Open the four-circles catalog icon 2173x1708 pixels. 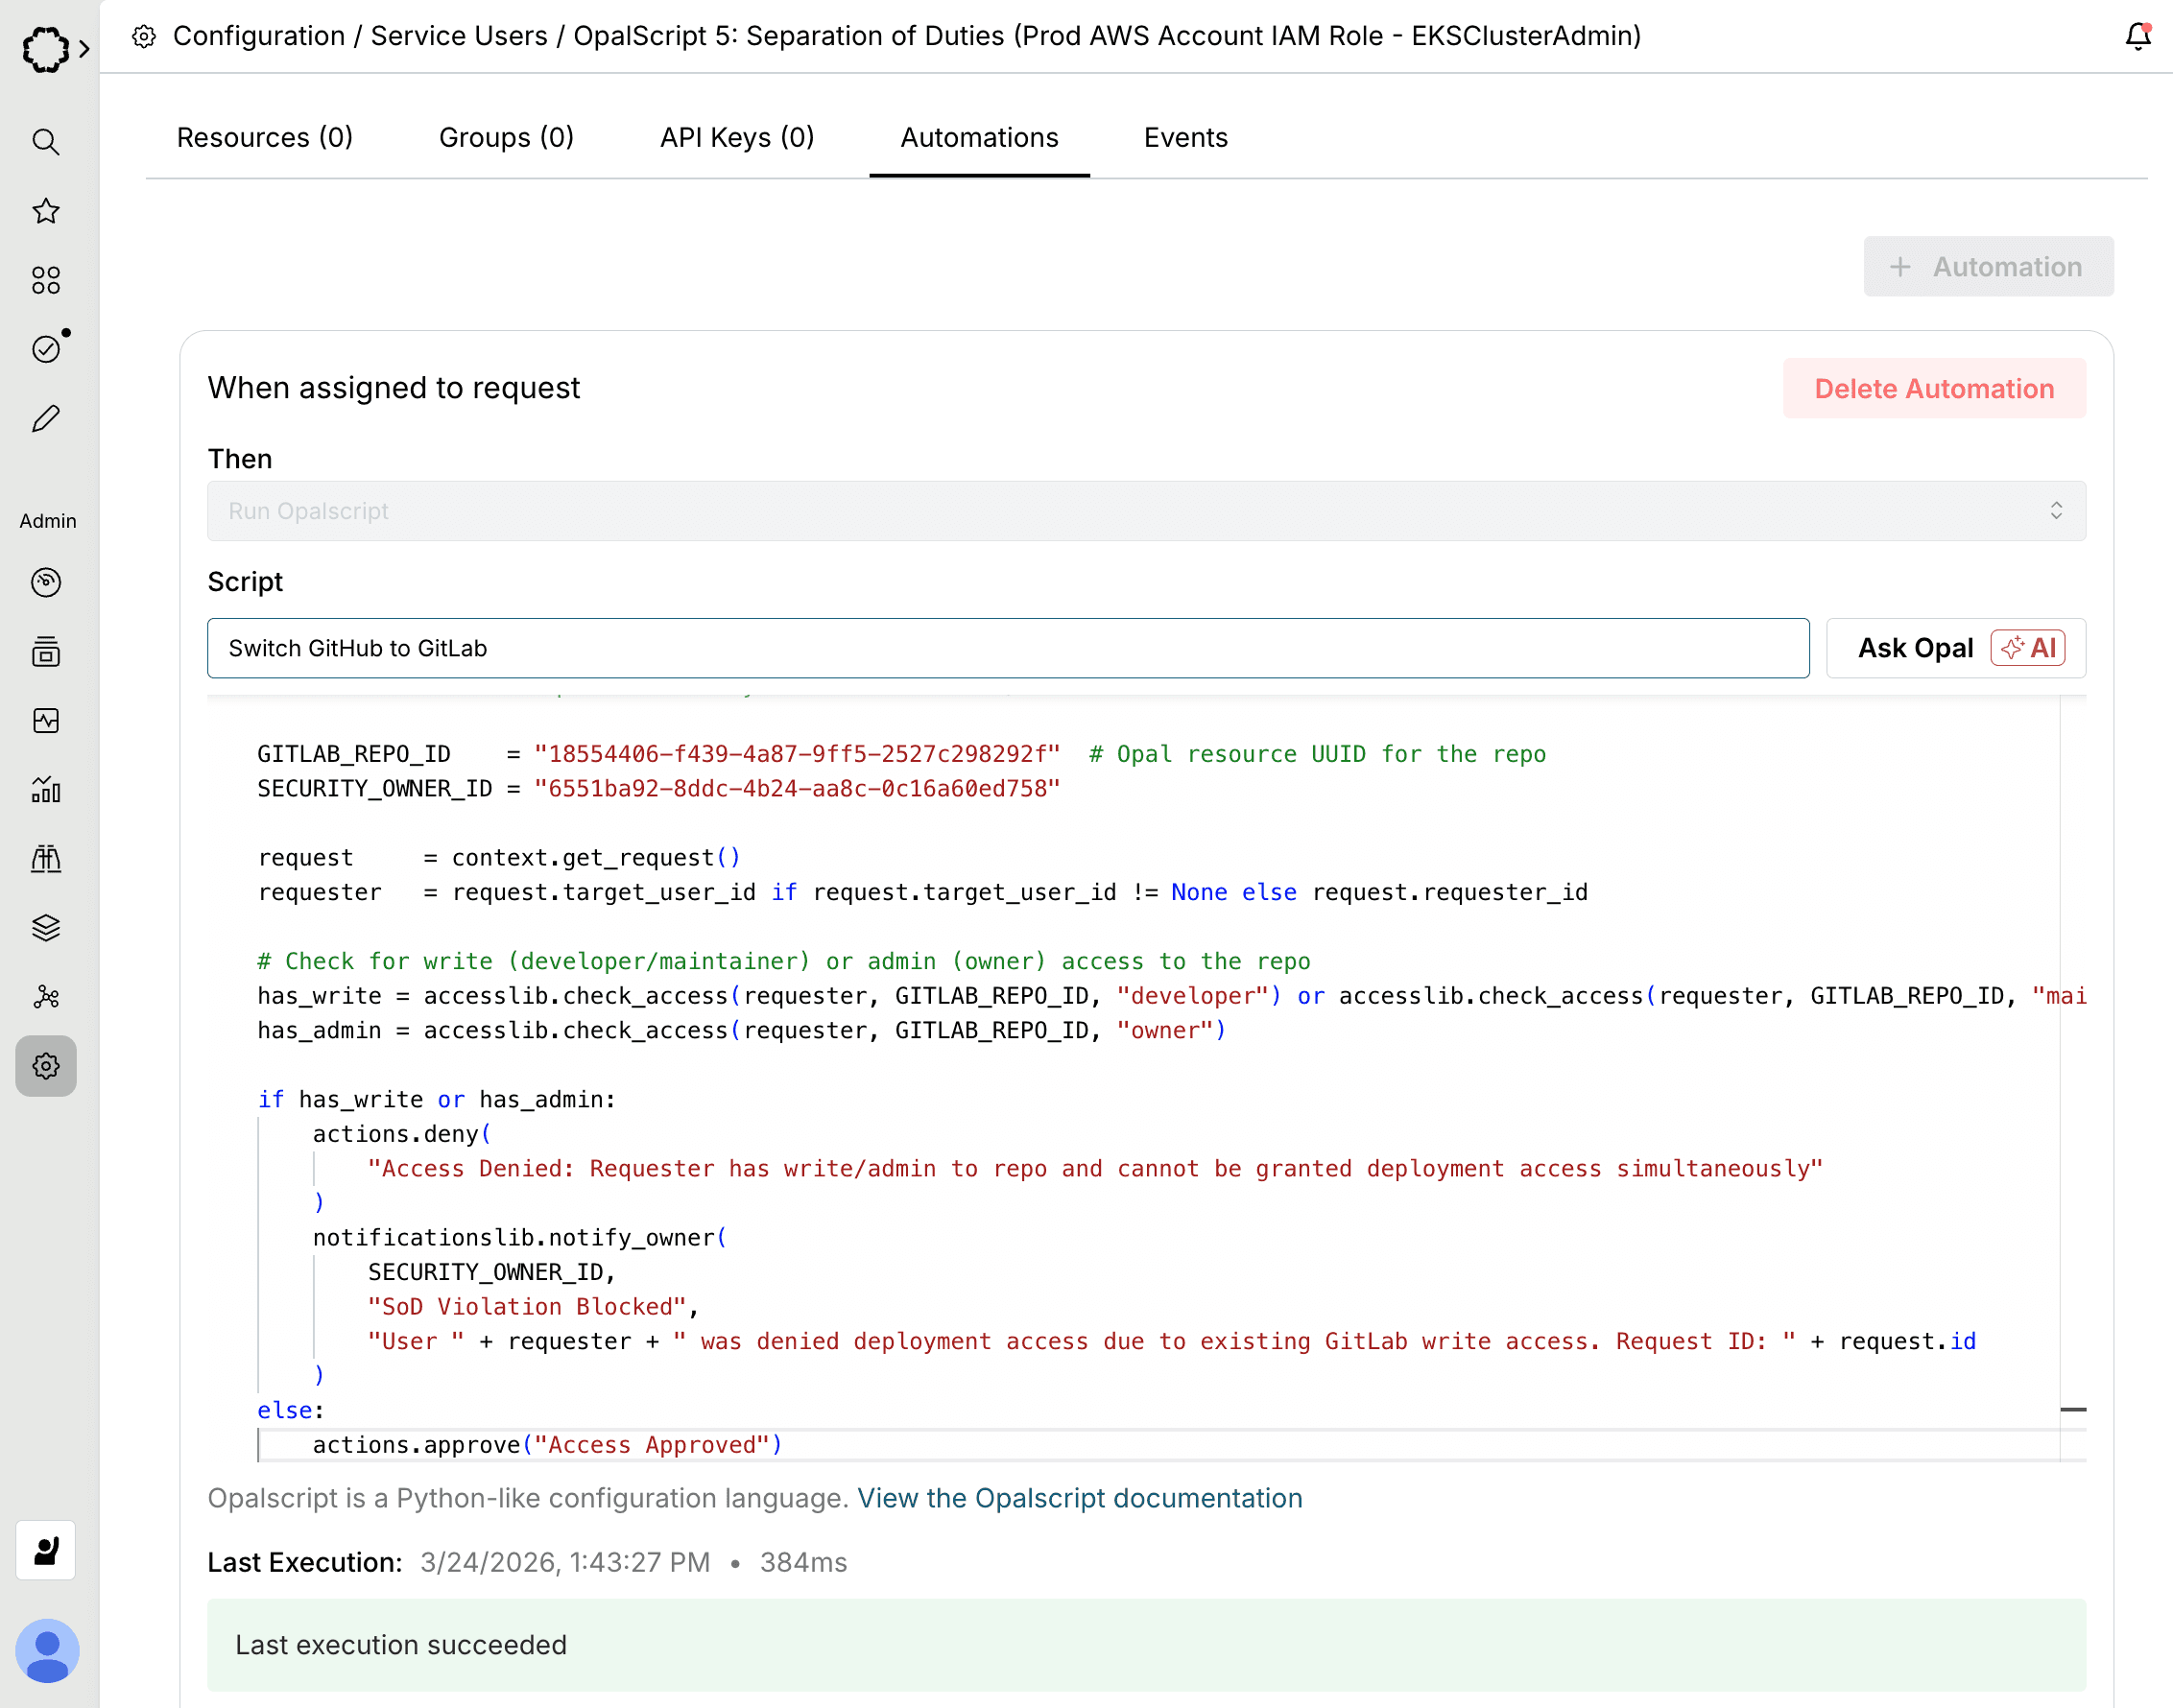pos(46,280)
